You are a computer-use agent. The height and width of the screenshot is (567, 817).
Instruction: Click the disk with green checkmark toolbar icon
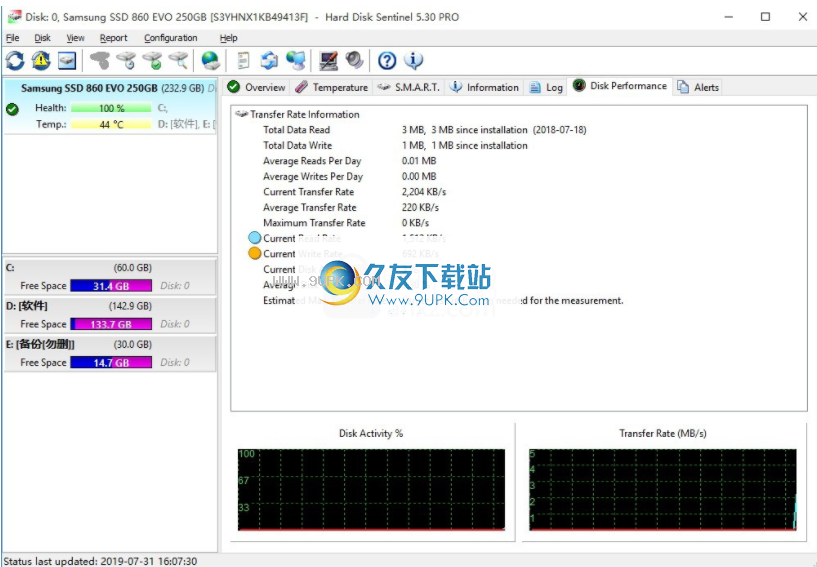point(153,60)
